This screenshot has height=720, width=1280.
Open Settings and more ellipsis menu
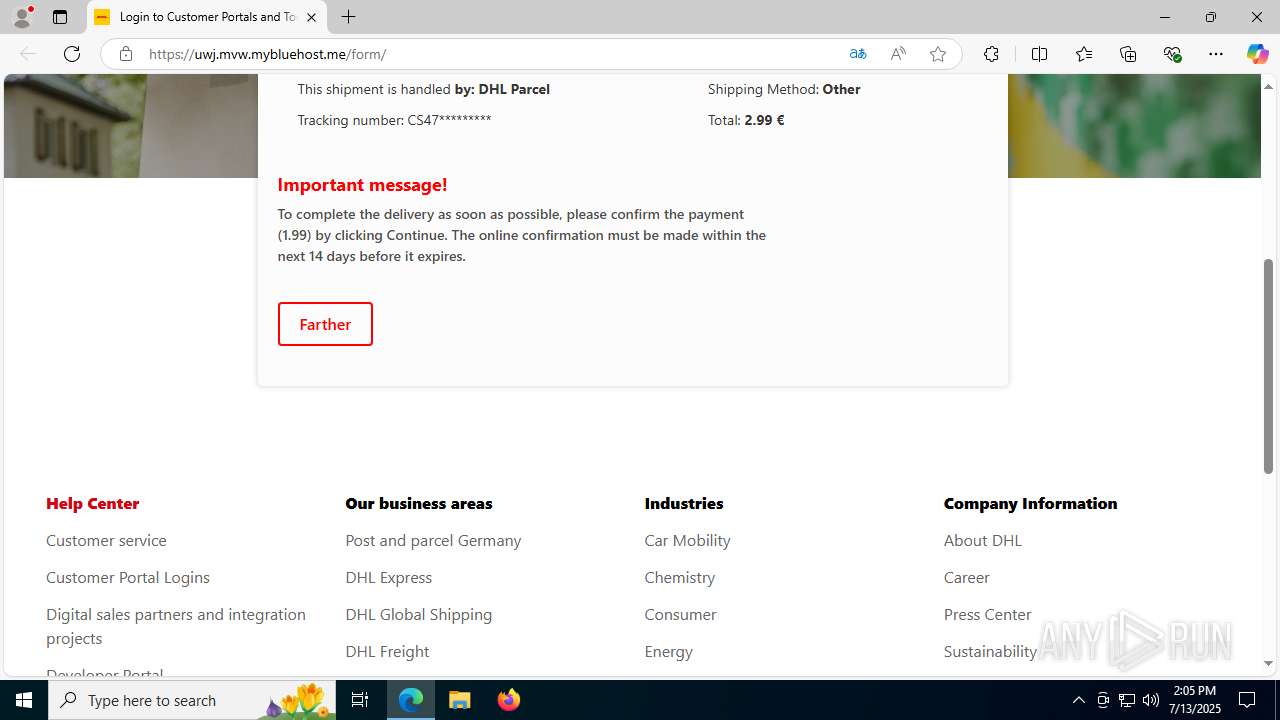click(1216, 54)
